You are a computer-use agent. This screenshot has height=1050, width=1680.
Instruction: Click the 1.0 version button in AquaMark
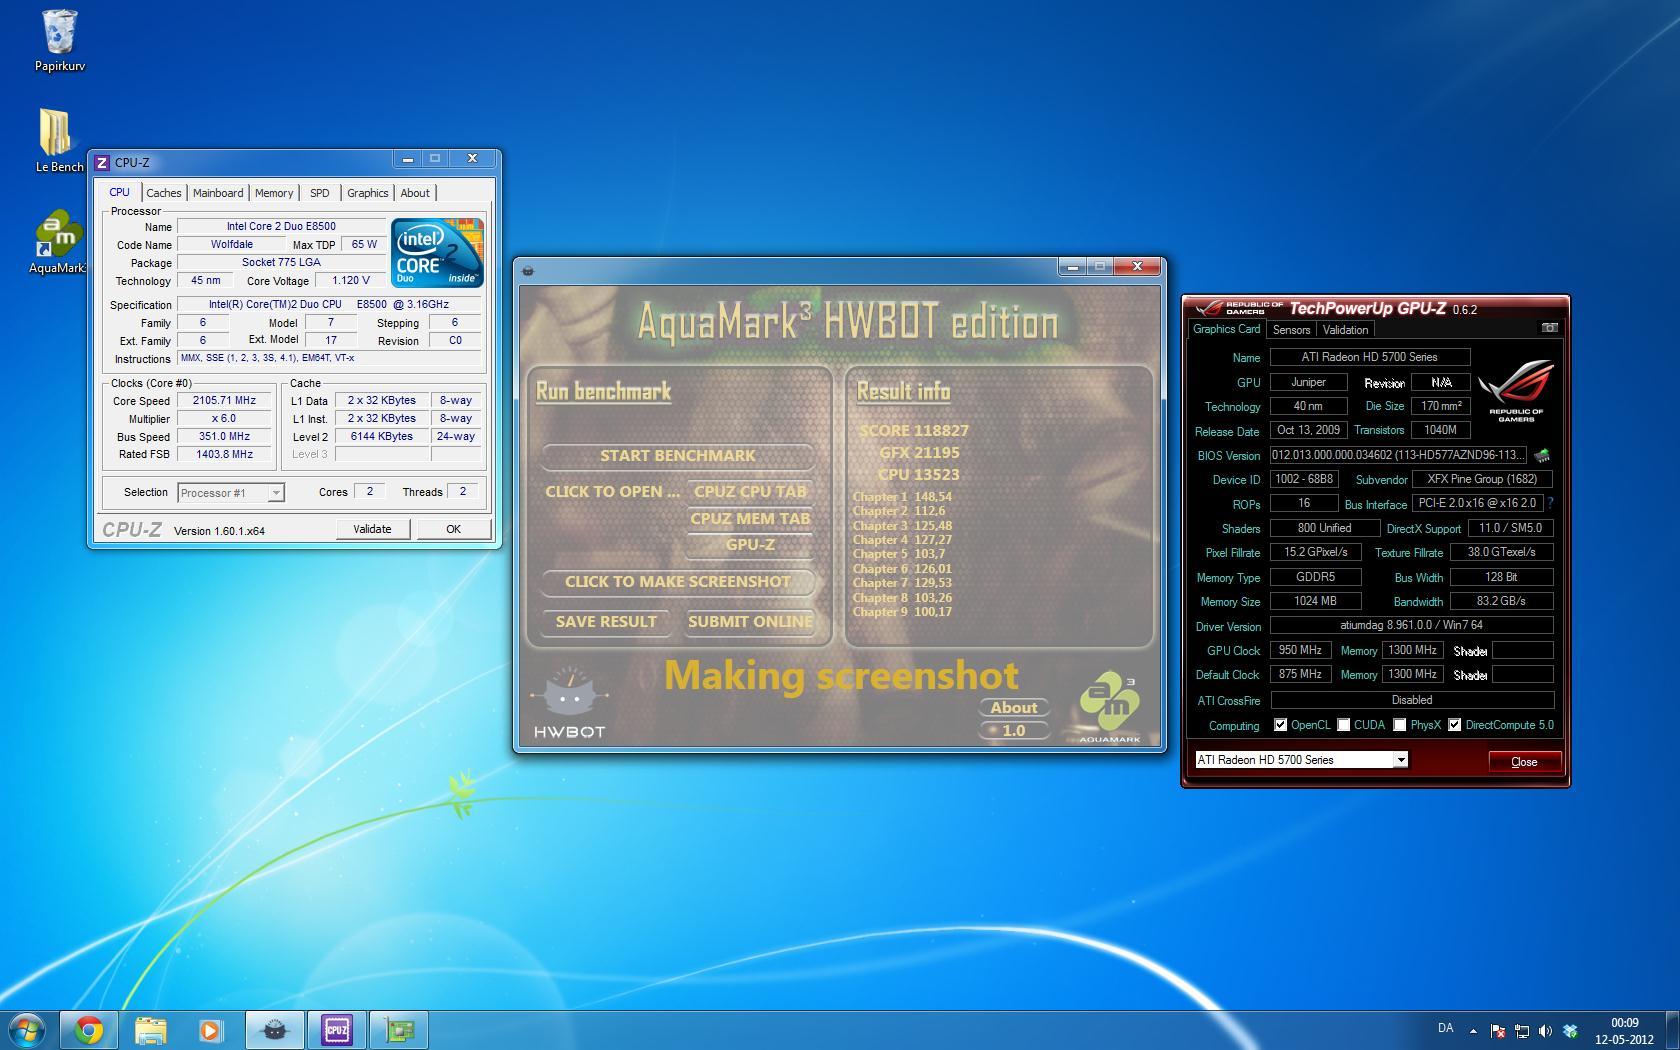tap(1014, 731)
